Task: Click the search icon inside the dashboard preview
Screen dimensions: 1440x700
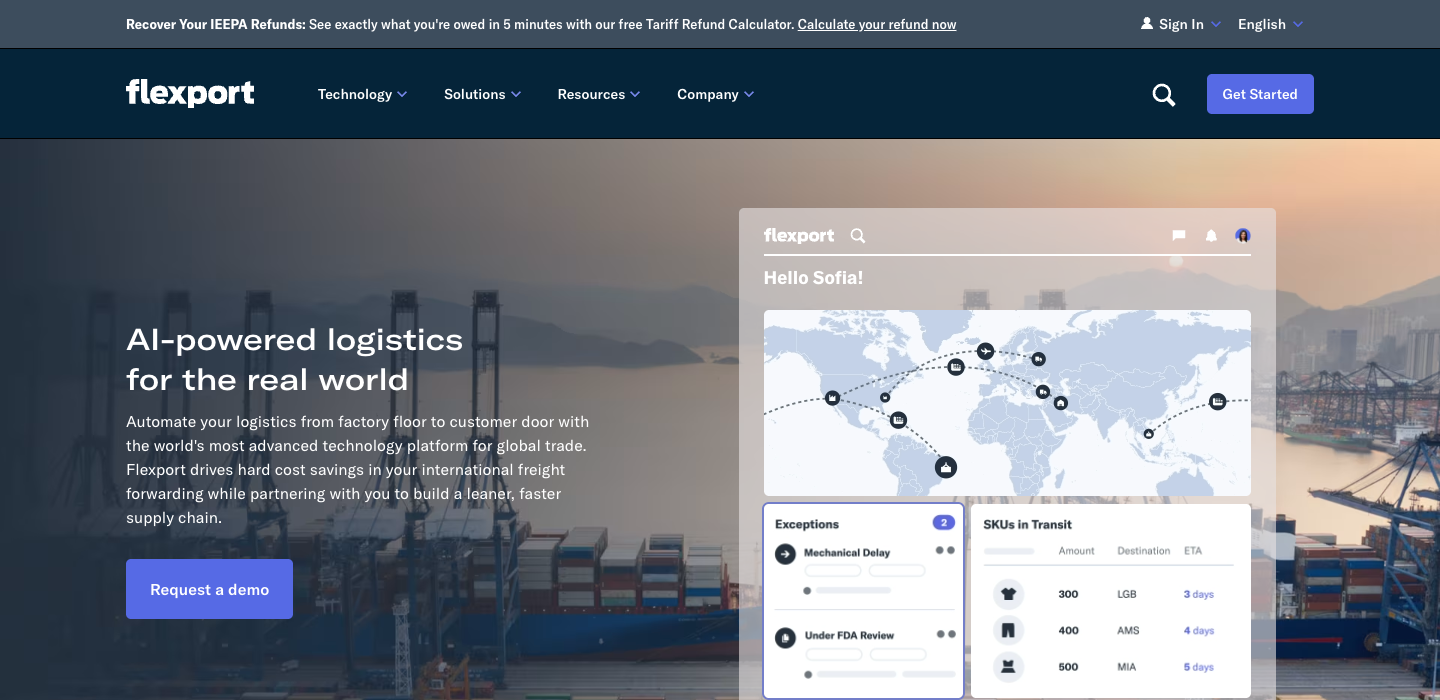Action: pos(858,236)
